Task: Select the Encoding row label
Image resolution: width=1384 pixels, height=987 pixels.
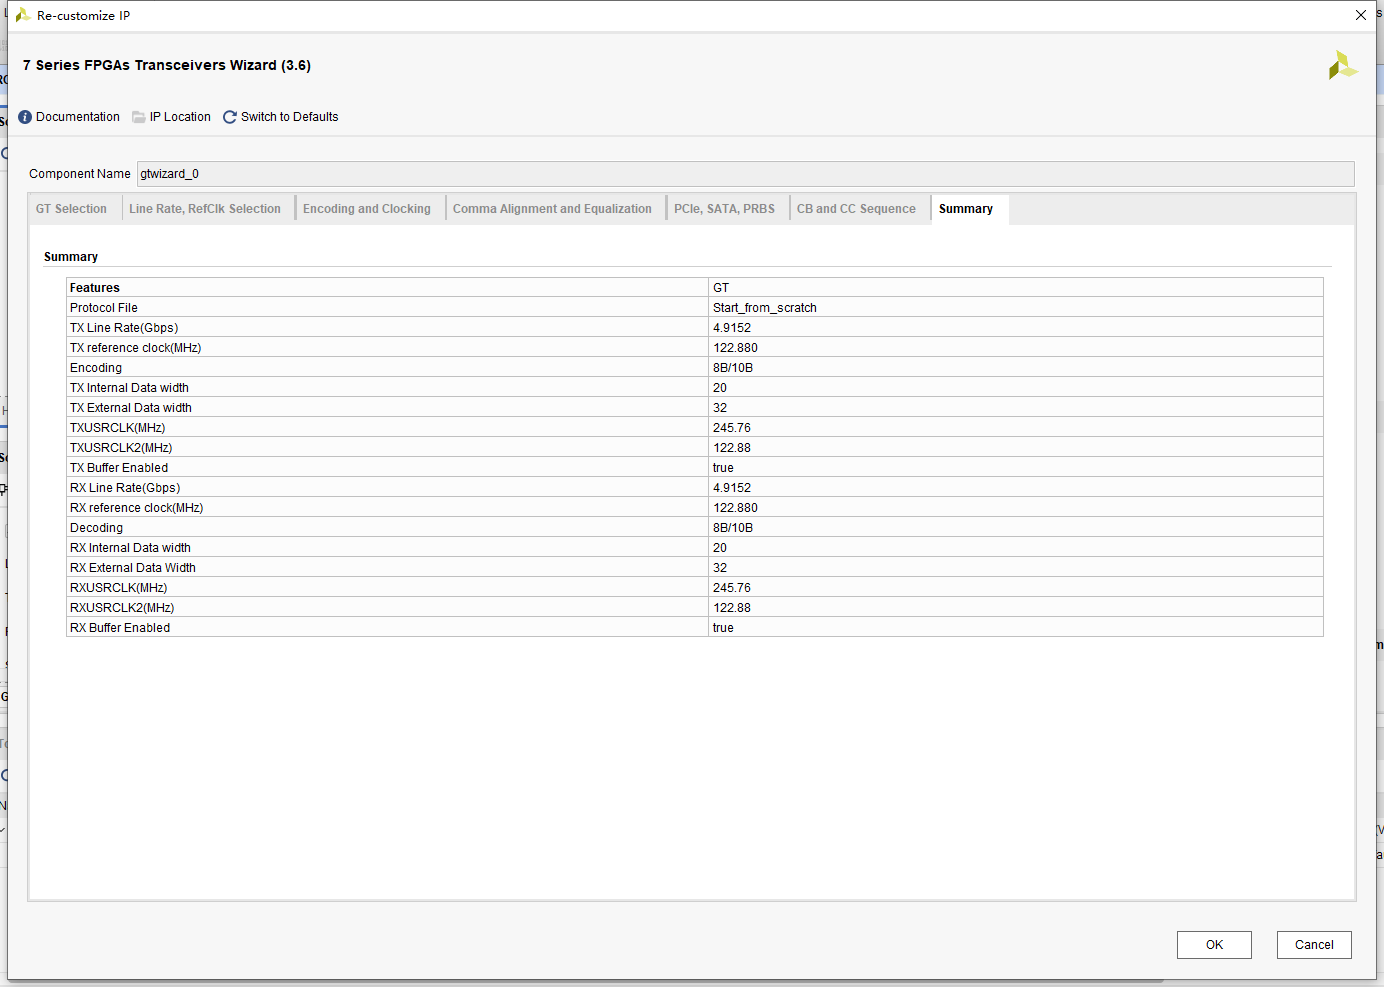Action: point(96,368)
